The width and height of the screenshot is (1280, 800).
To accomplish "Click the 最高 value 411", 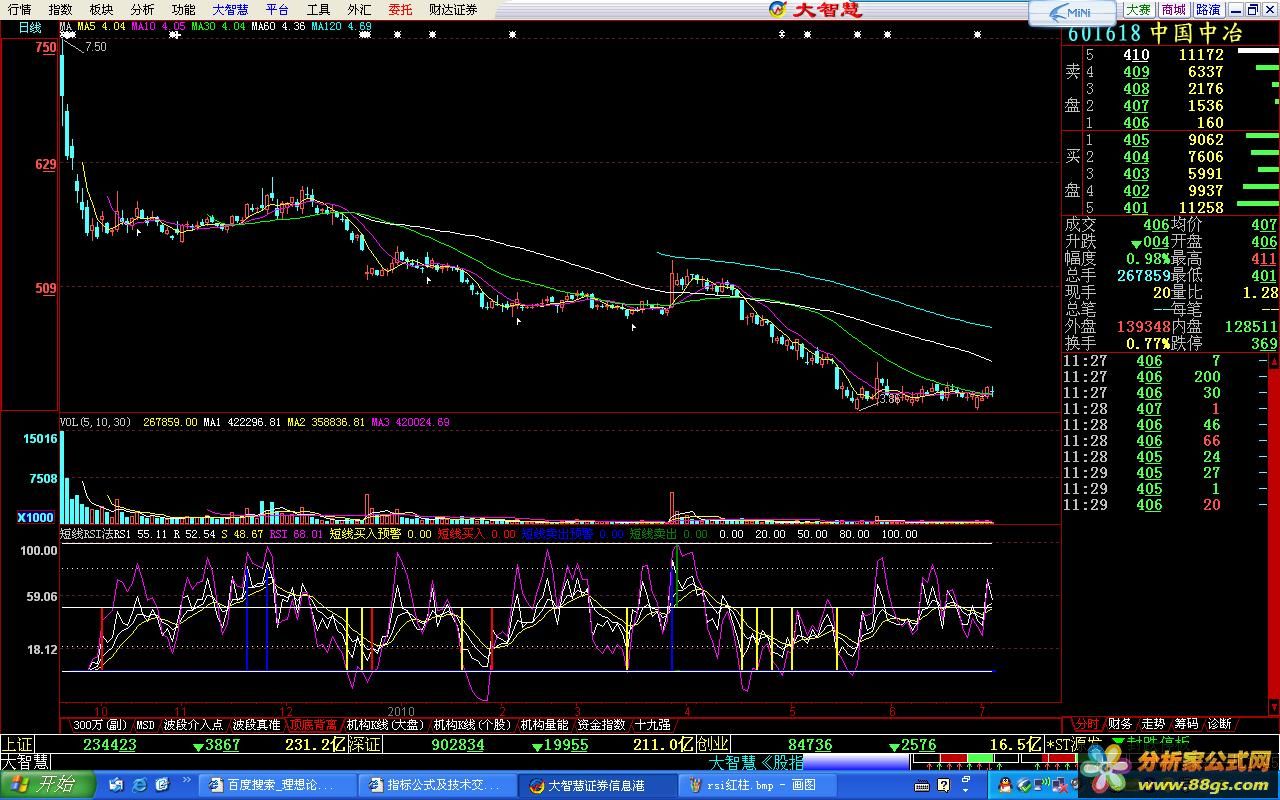I will point(1264,259).
